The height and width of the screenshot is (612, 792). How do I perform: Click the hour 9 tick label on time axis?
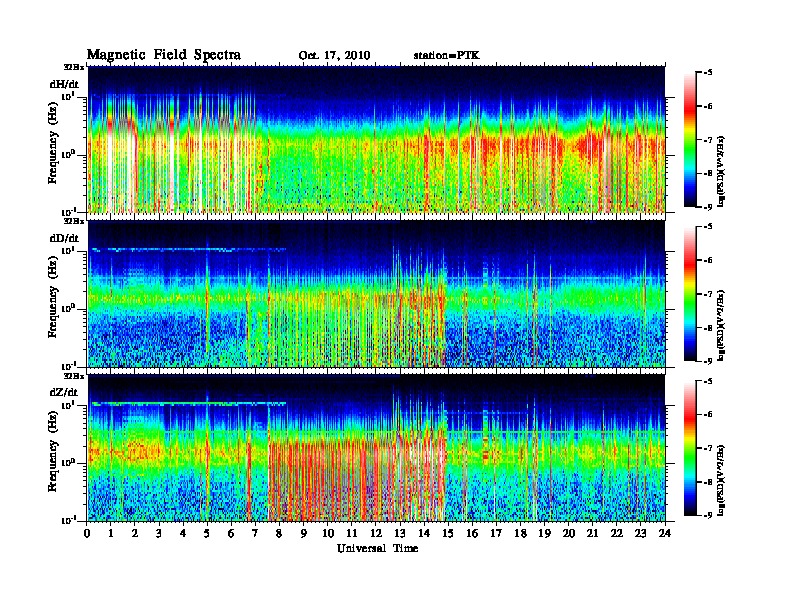tap(304, 533)
